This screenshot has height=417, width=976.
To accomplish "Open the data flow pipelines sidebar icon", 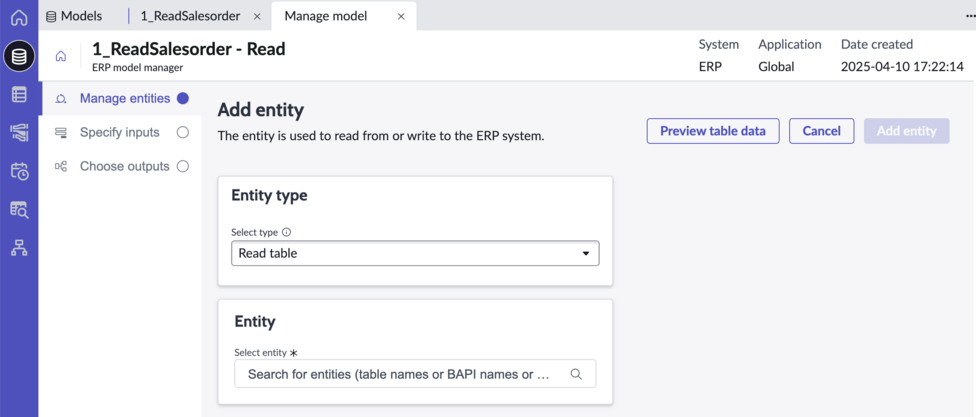I will tap(19, 133).
